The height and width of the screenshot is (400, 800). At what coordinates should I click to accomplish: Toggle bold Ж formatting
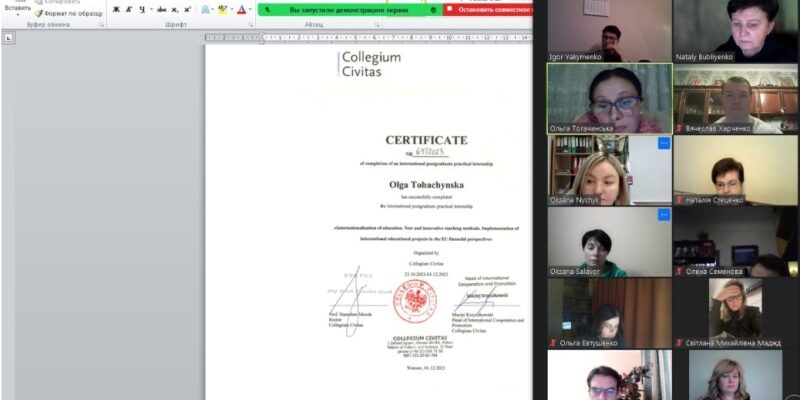click(116, 9)
